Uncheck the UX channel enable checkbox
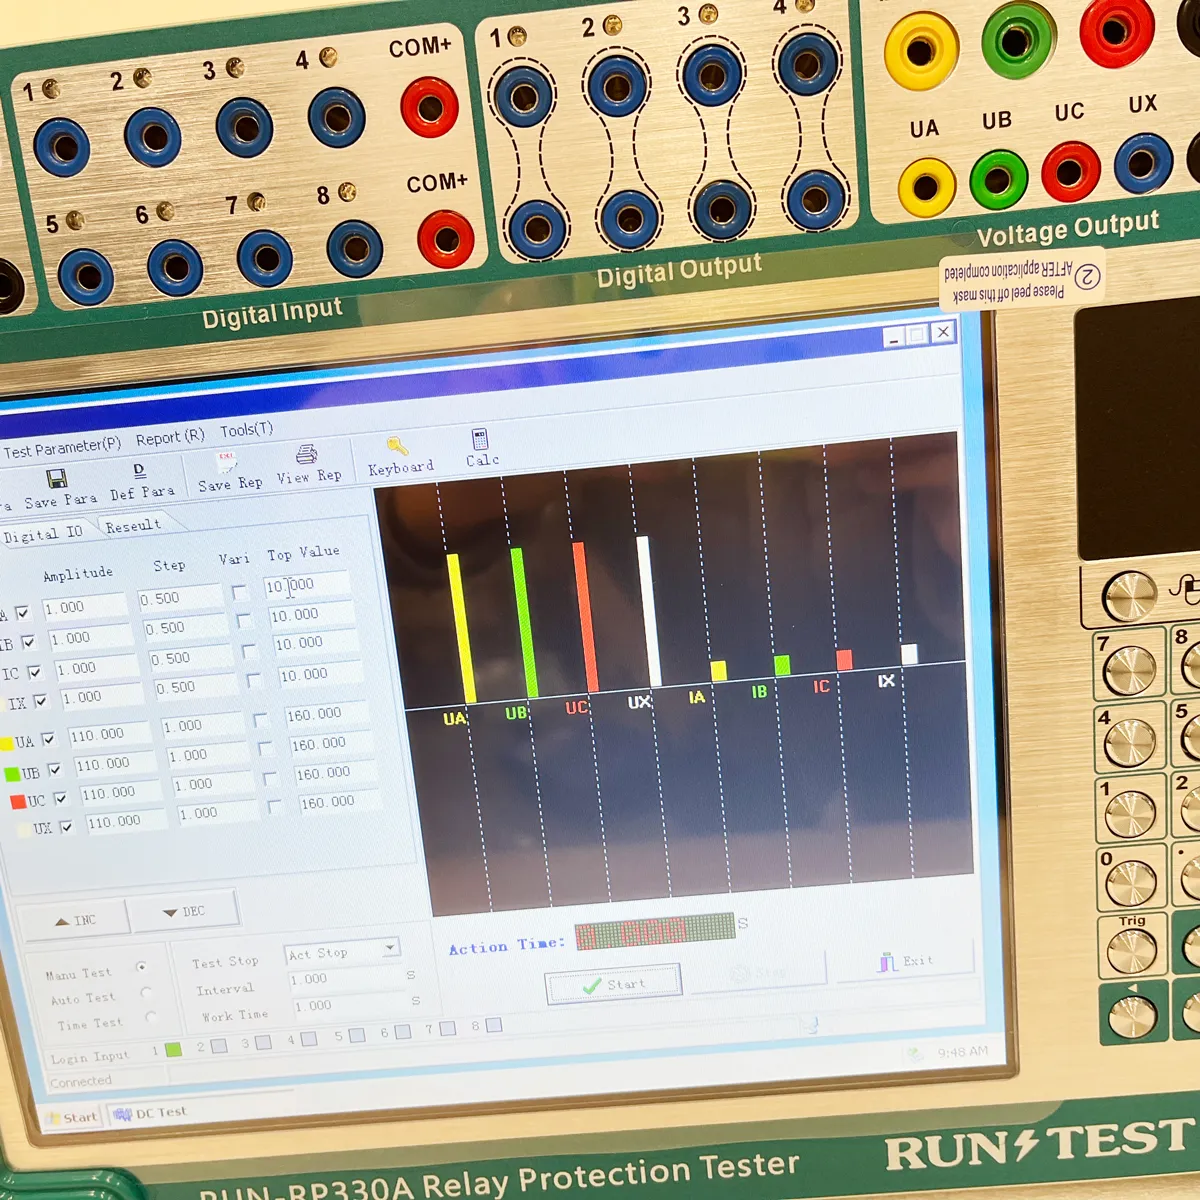The image size is (1200, 1200). pos(66,827)
